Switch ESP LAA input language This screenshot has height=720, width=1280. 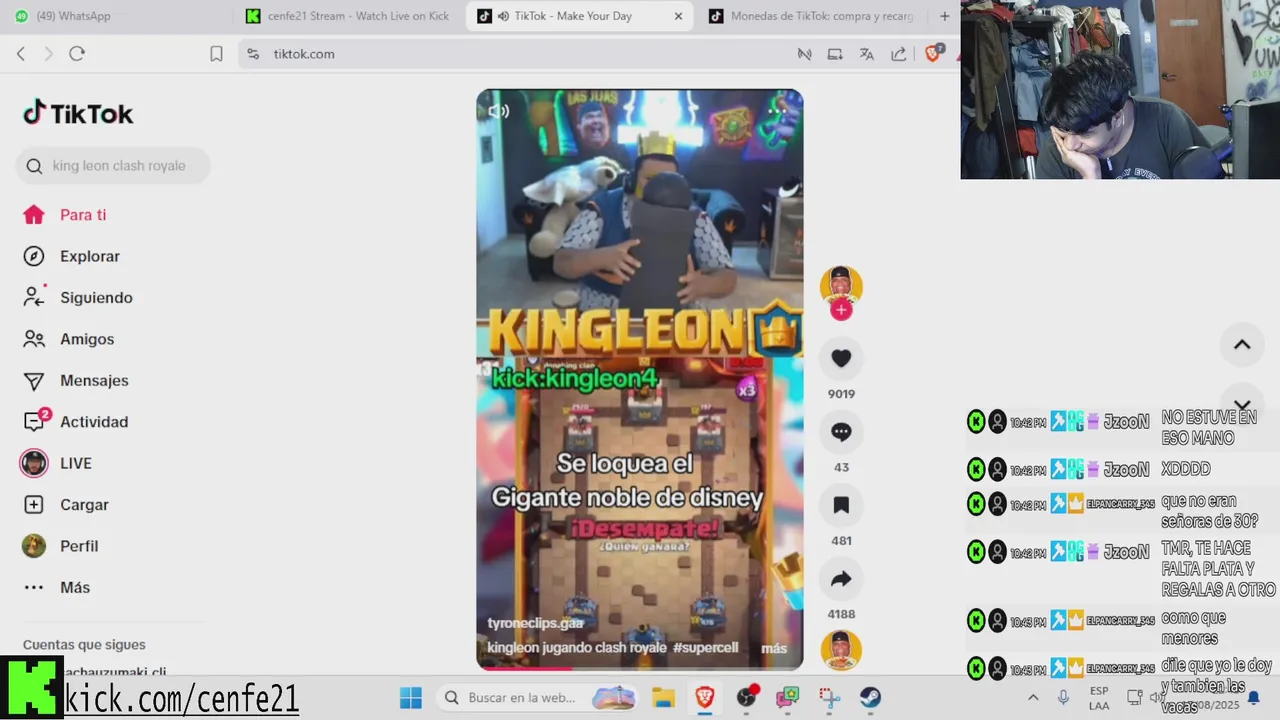[1099, 697]
